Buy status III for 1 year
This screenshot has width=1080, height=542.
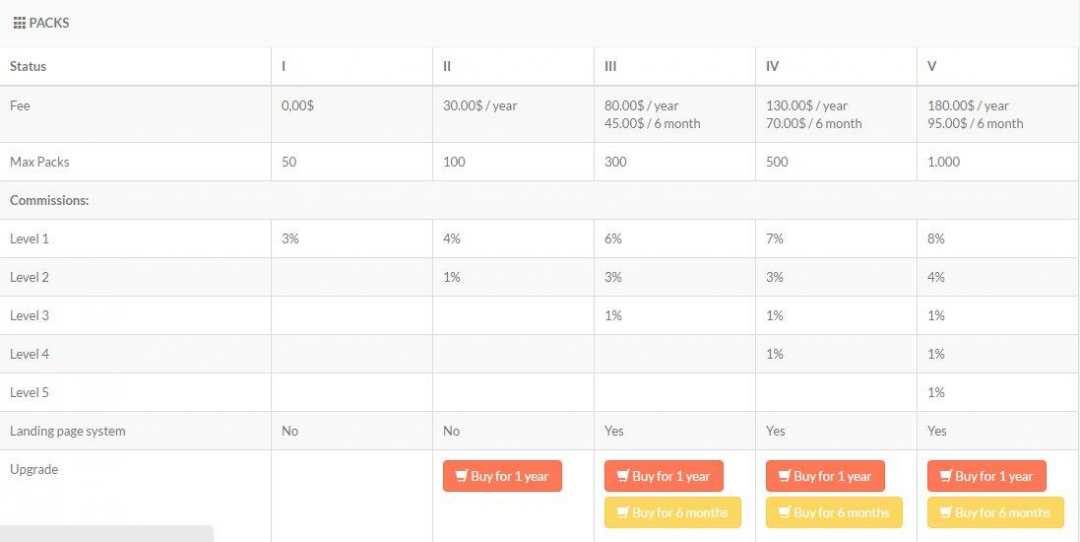[664, 477]
